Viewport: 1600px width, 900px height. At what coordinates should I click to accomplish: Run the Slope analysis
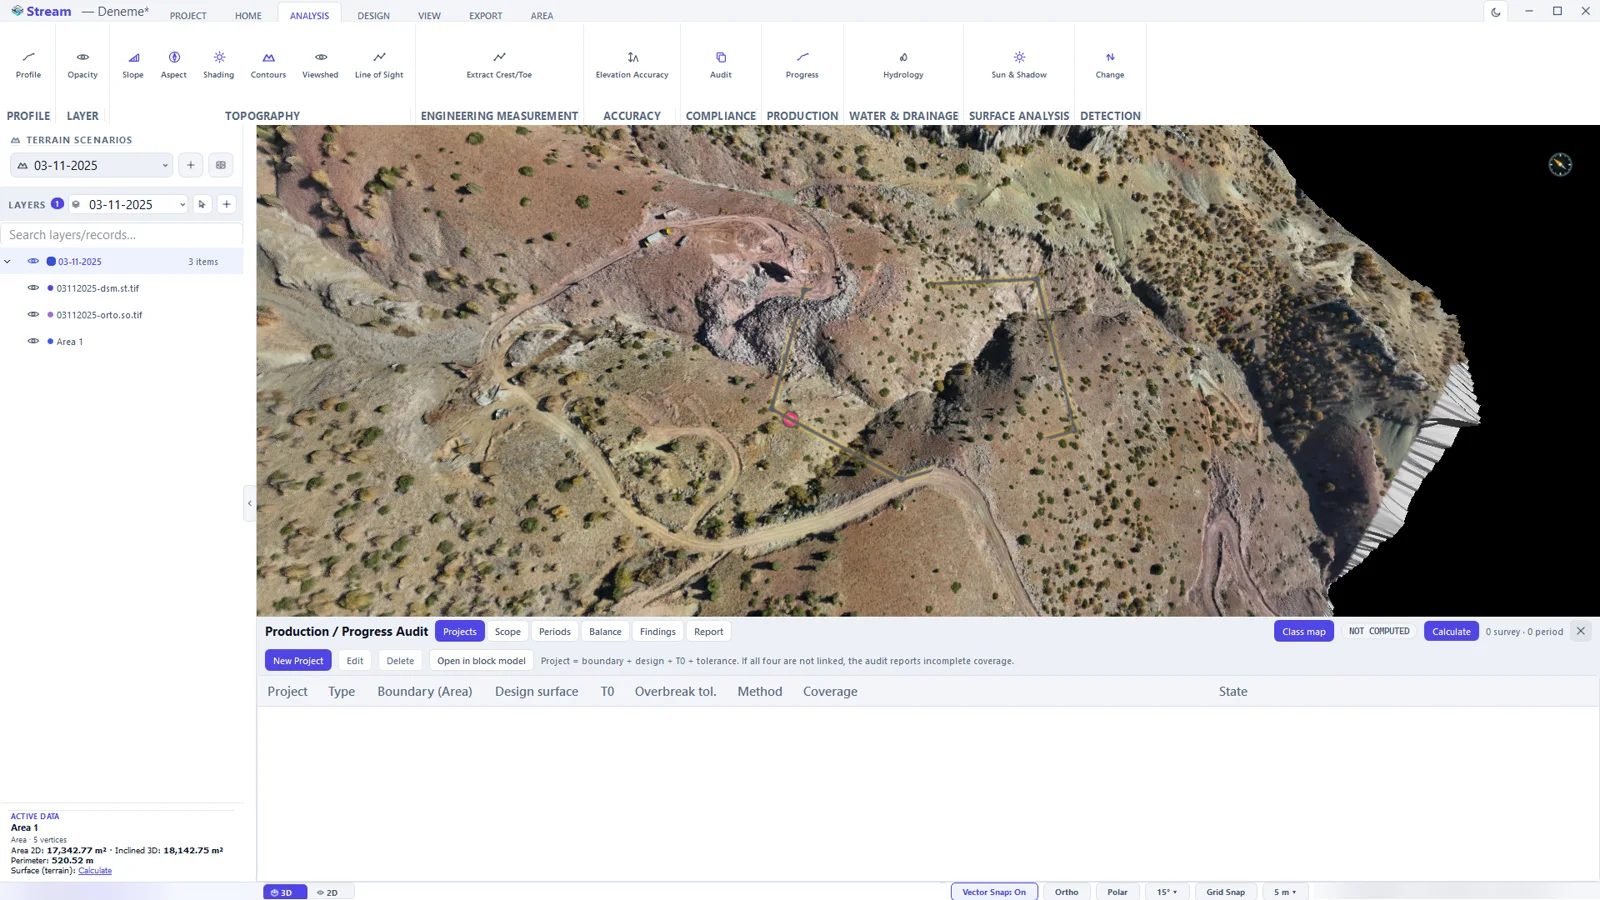tap(133, 64)
